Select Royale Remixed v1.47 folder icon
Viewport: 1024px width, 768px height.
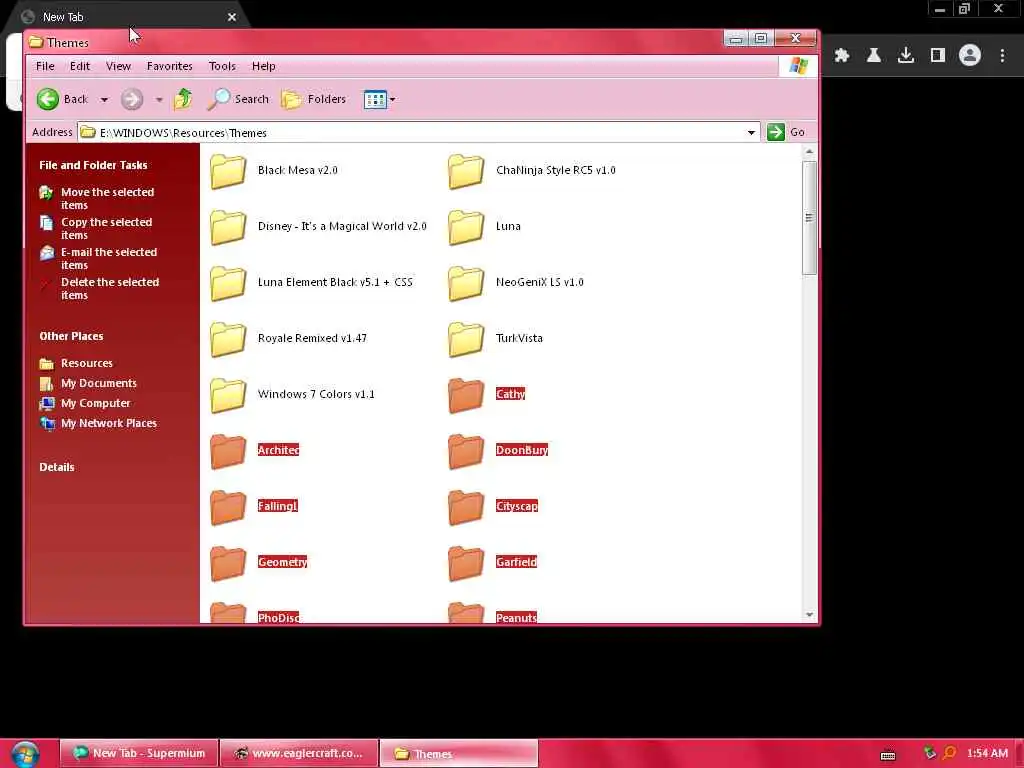[x=228, y=339]
